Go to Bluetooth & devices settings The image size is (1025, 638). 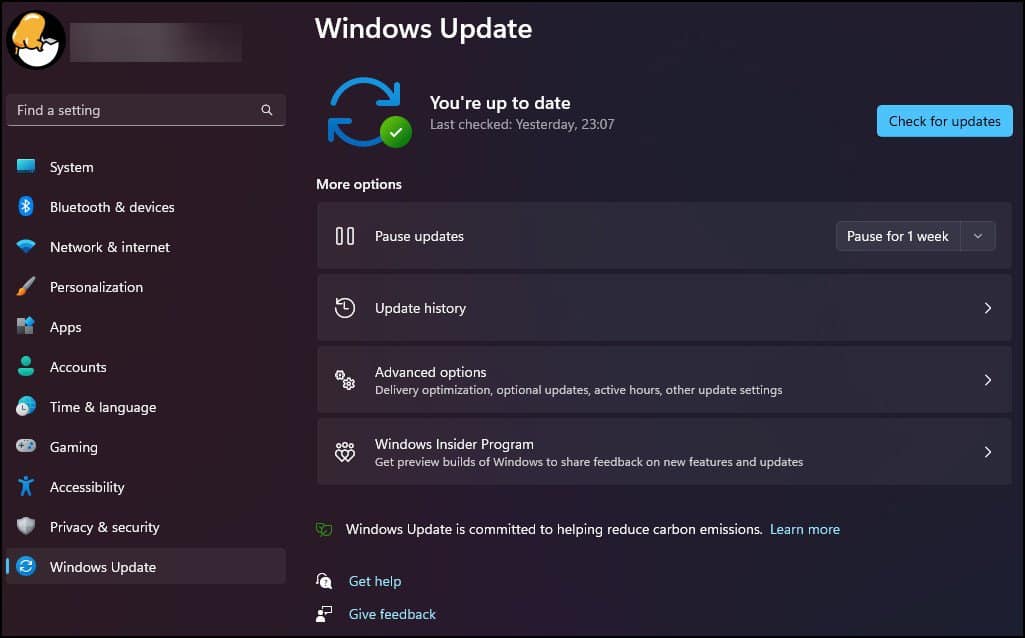[146, 207]
